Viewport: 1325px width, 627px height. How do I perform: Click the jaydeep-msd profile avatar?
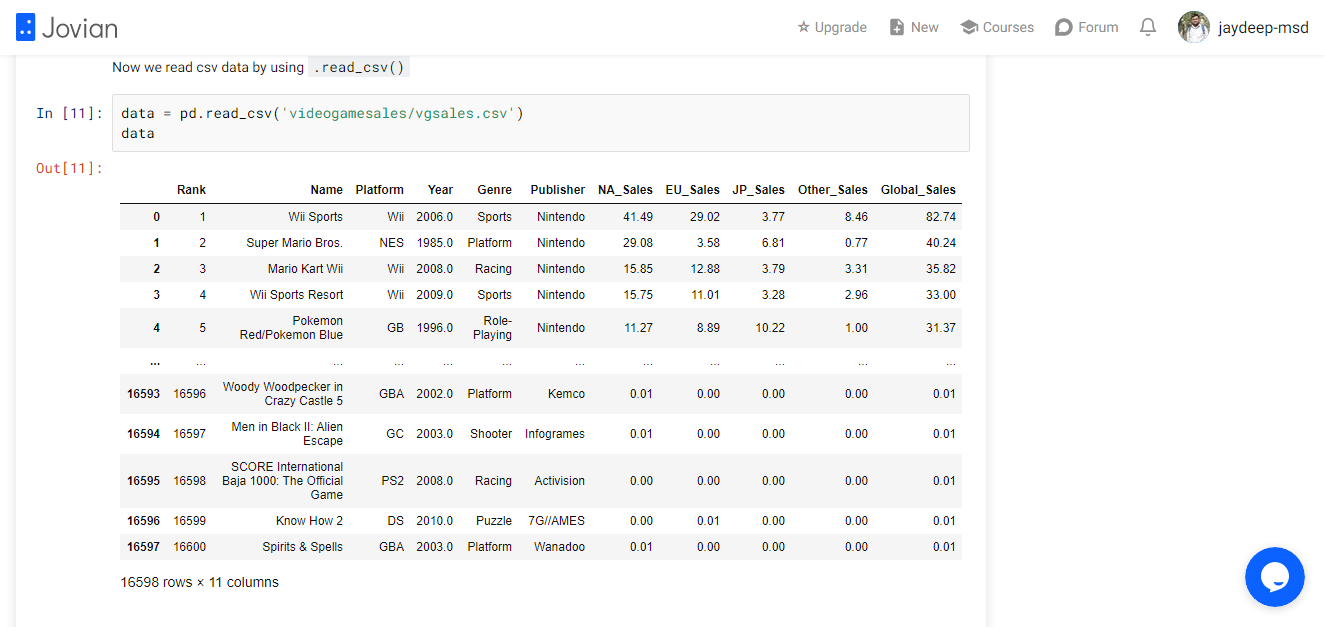click(1194, 27)
